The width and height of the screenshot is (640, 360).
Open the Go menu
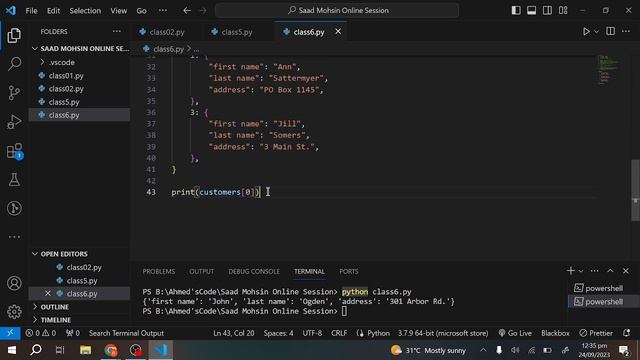[x=141, y=11]
